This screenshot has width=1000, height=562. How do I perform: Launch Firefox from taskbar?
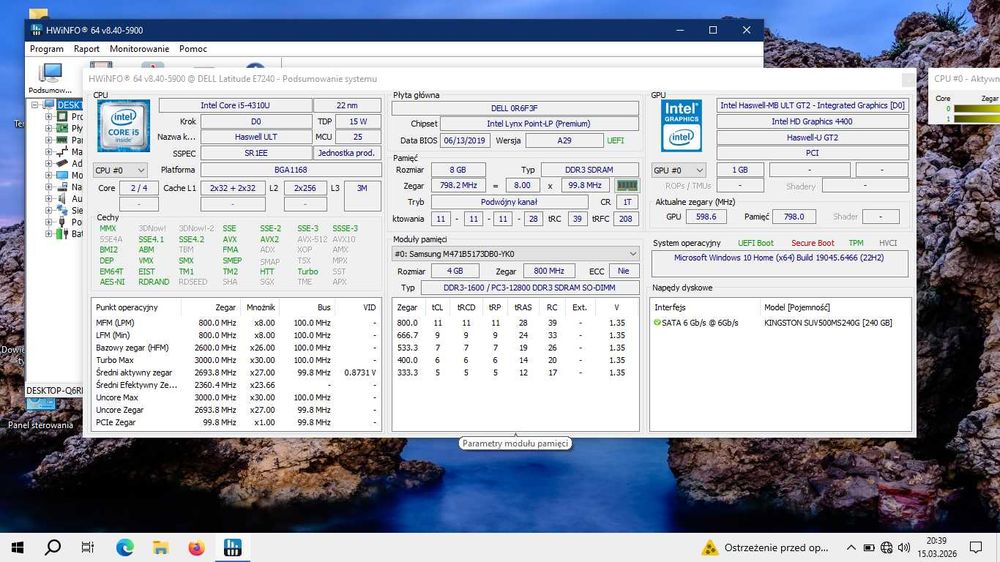[197, 547]
